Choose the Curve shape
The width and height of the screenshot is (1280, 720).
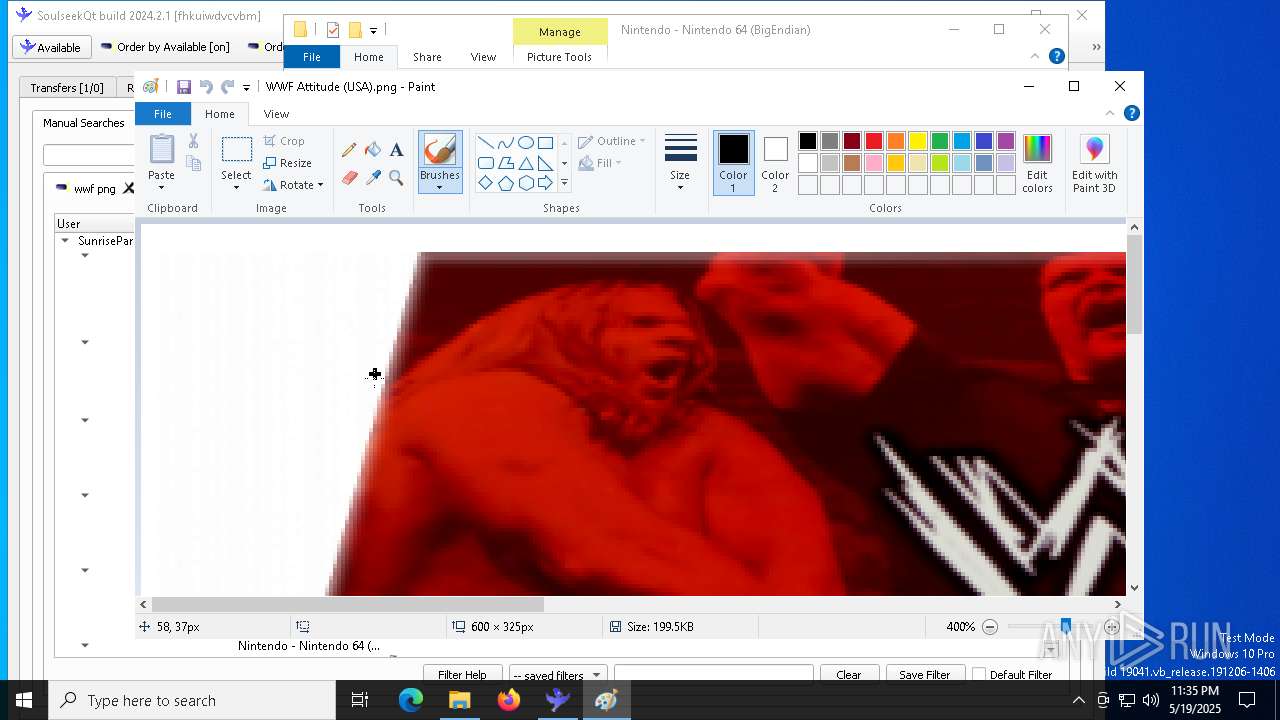point(505,142)
